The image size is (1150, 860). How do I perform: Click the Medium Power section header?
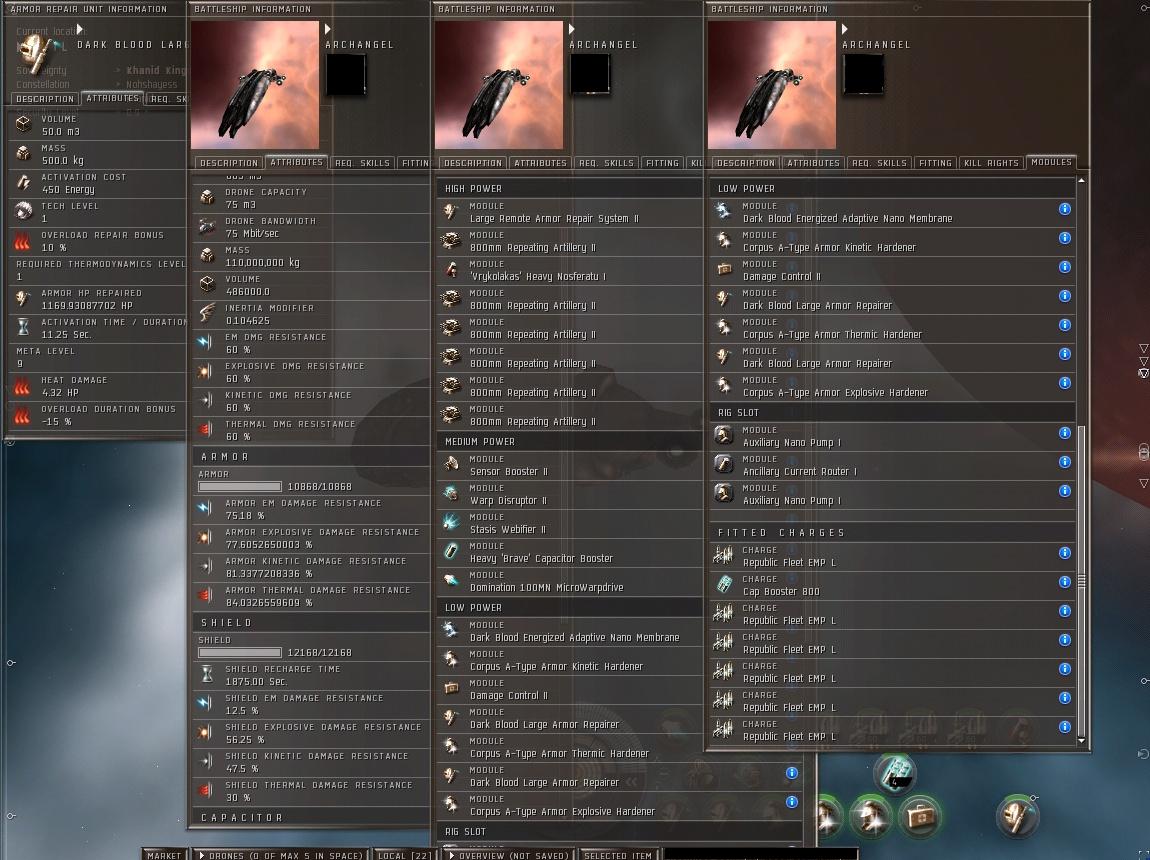(x=569, y=441)
